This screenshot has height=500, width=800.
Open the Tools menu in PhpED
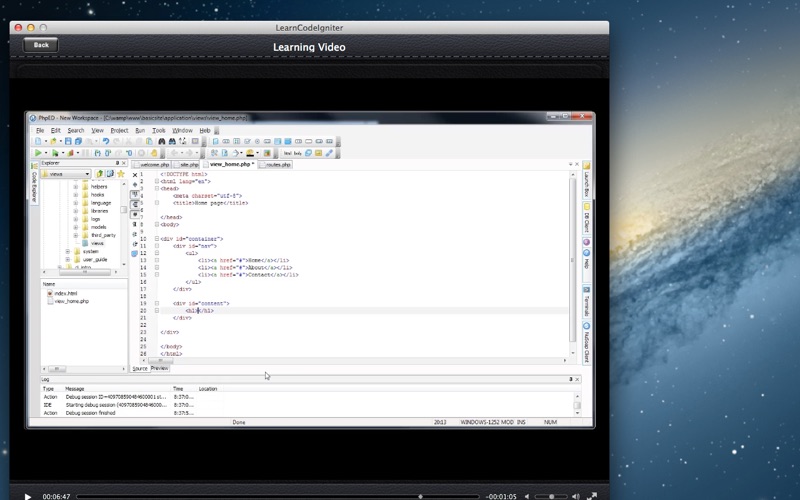tap(159, 131)
